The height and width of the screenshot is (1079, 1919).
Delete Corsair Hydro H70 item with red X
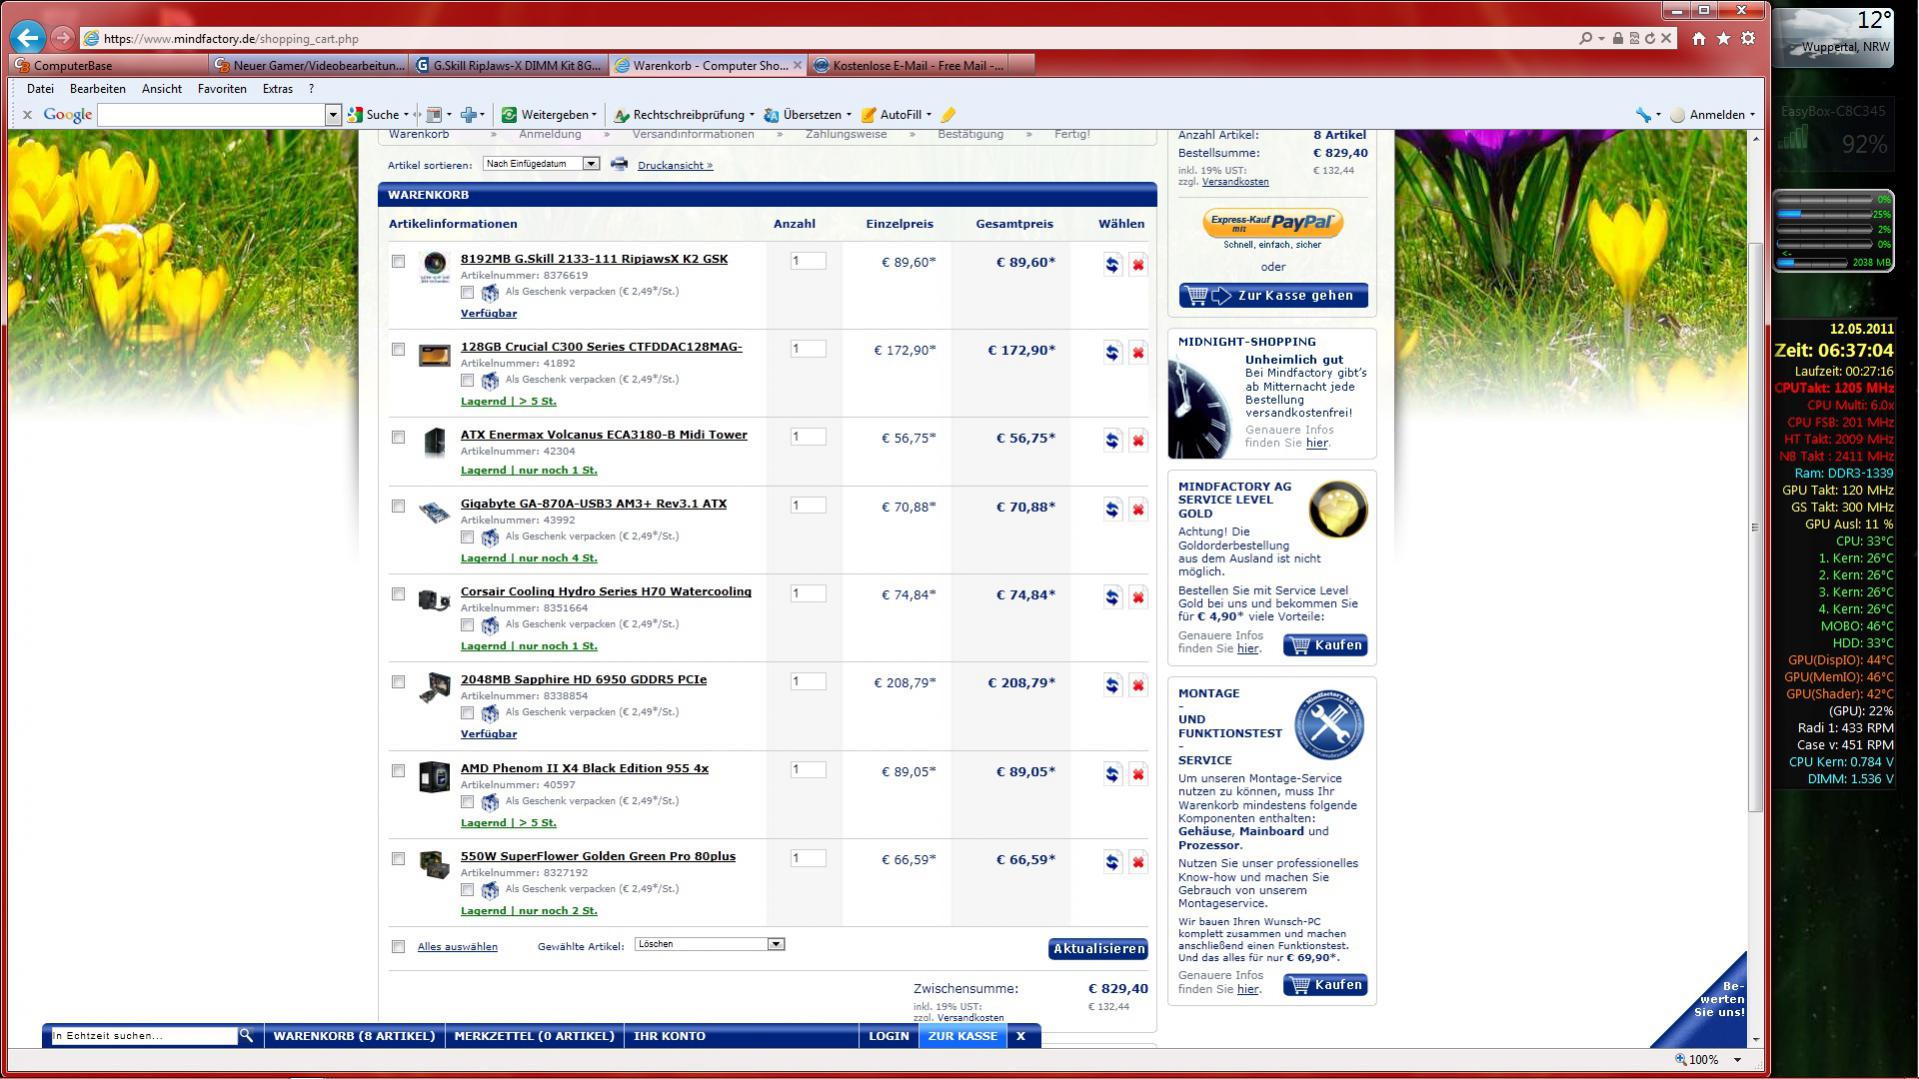point(1138,597)
